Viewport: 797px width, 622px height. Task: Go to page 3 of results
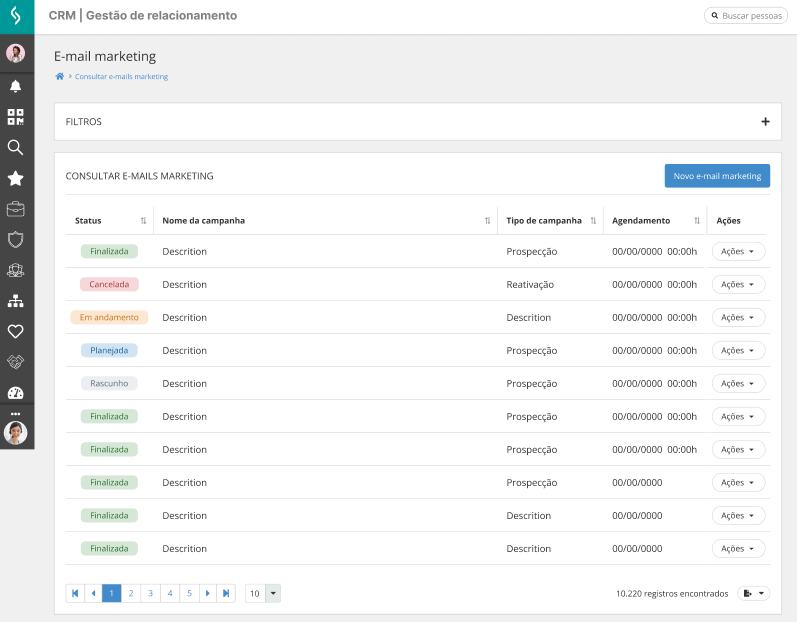coord(150,593)
